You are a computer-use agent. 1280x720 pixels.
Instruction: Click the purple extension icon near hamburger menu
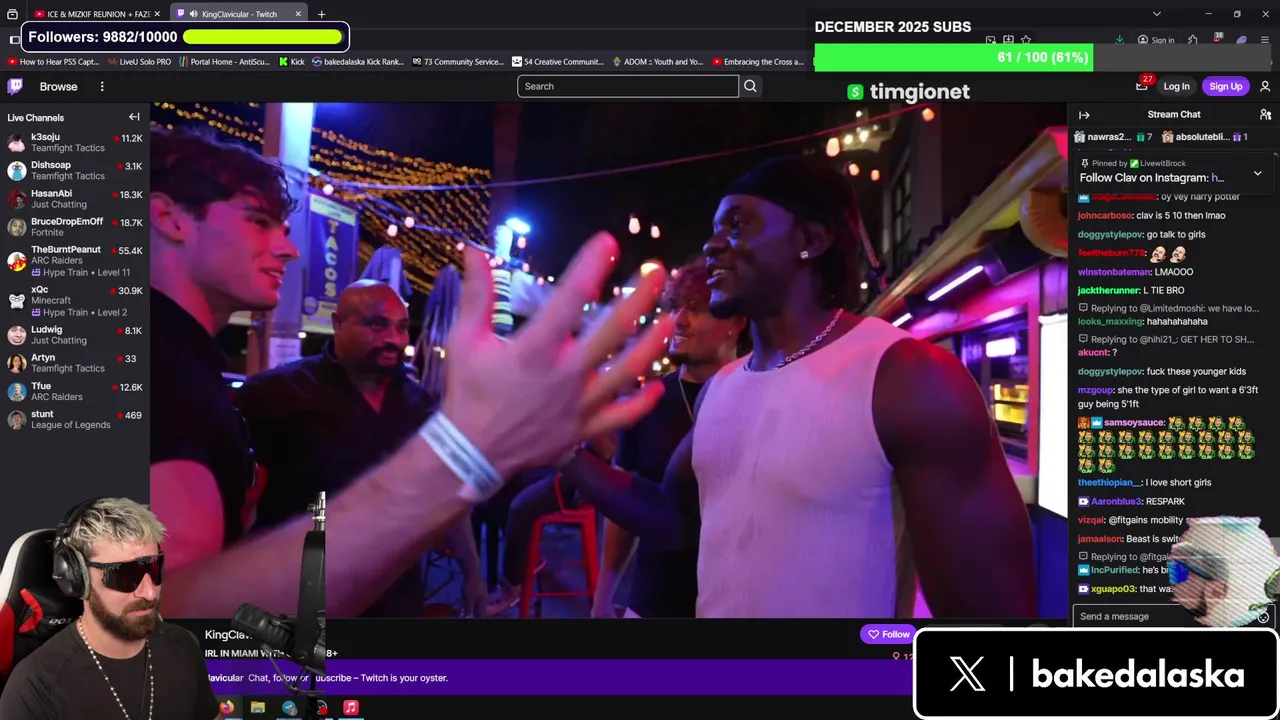tap(1241, 40)
